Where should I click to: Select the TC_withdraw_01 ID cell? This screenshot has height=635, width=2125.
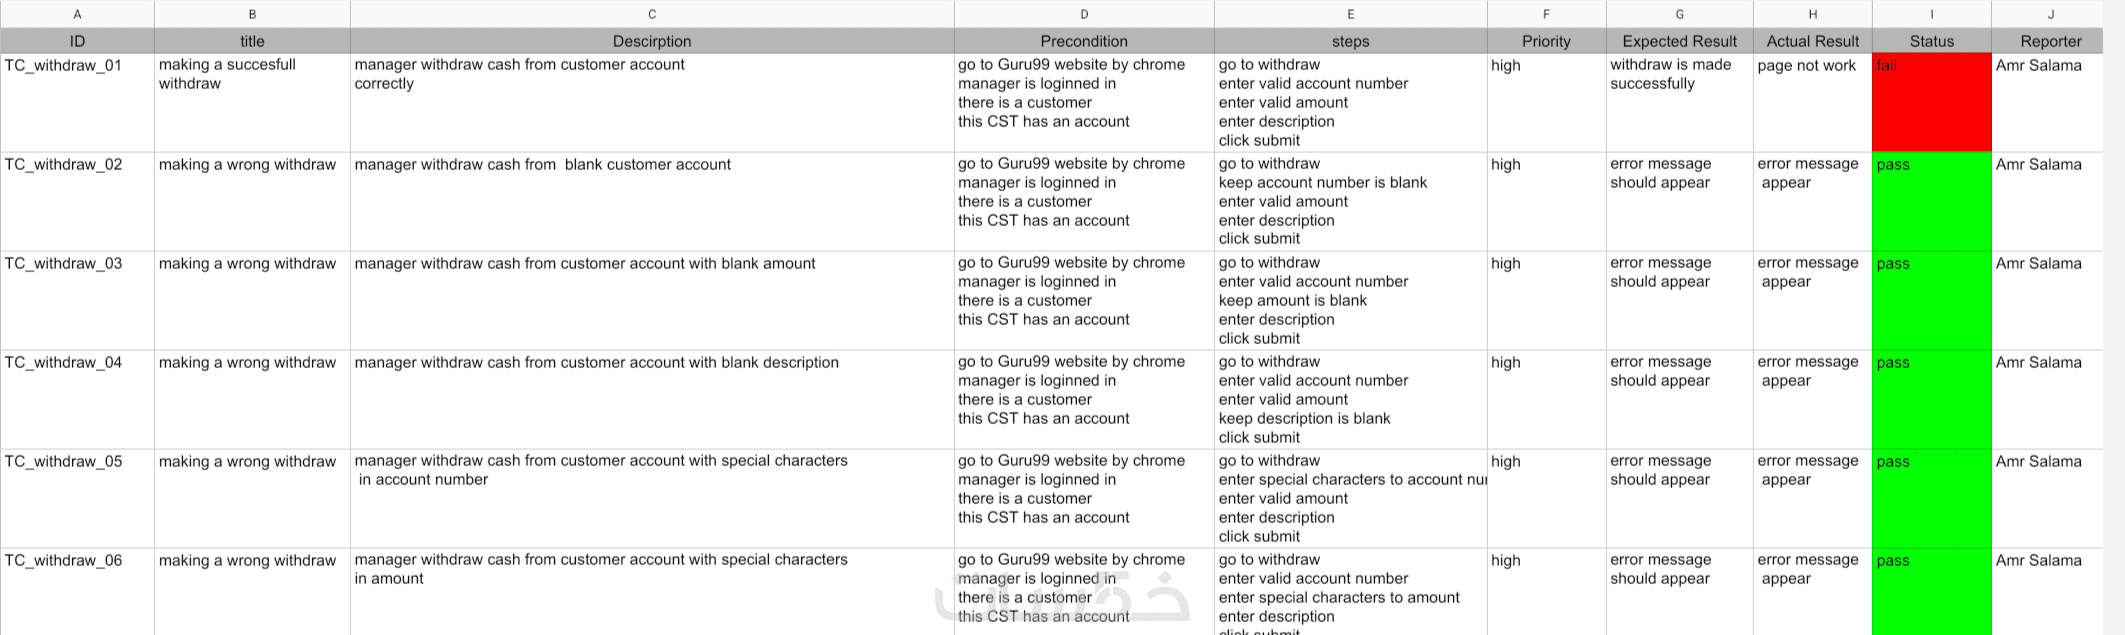[77, 101]
